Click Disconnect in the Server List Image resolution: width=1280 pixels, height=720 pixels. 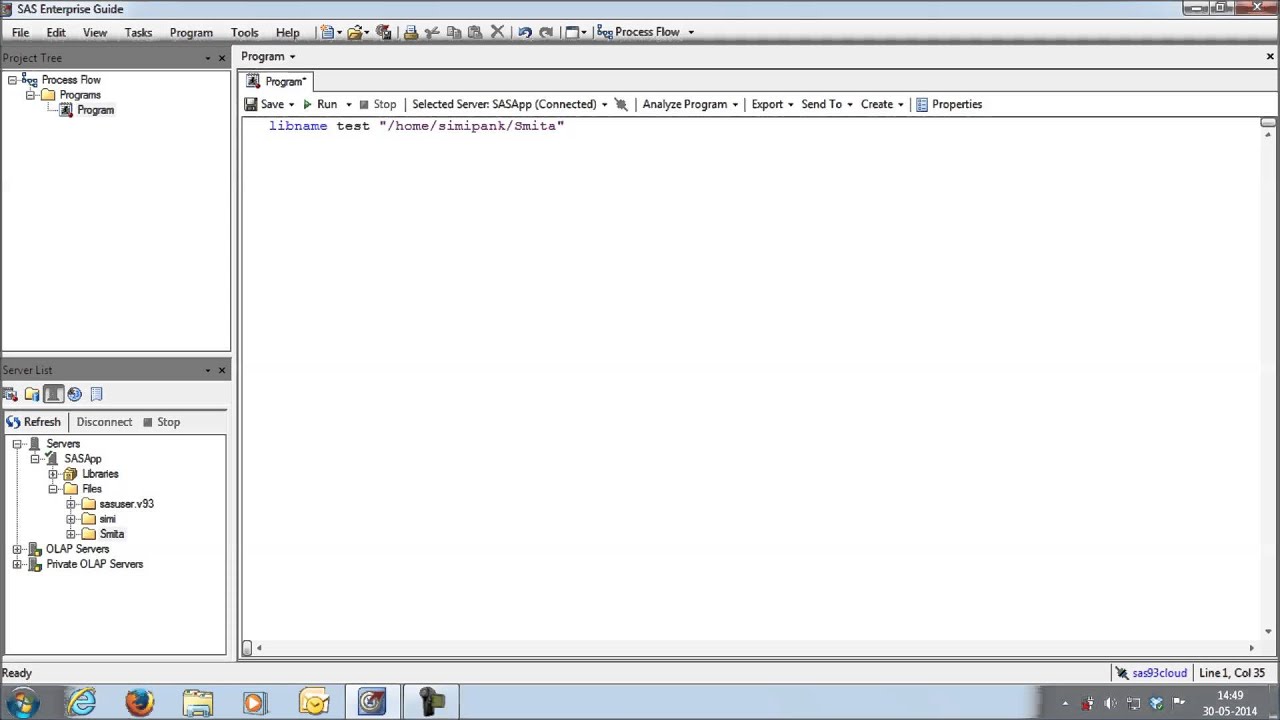104,422
